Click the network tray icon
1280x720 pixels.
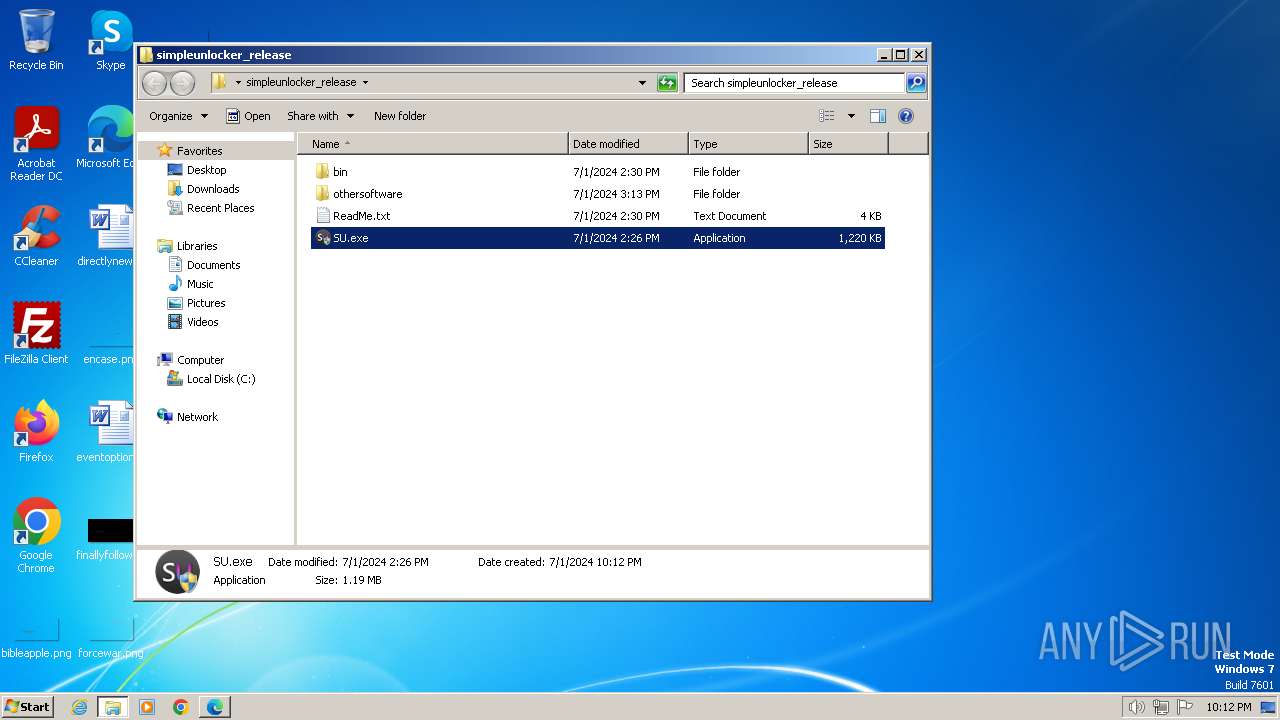[x=1161, y=707]
